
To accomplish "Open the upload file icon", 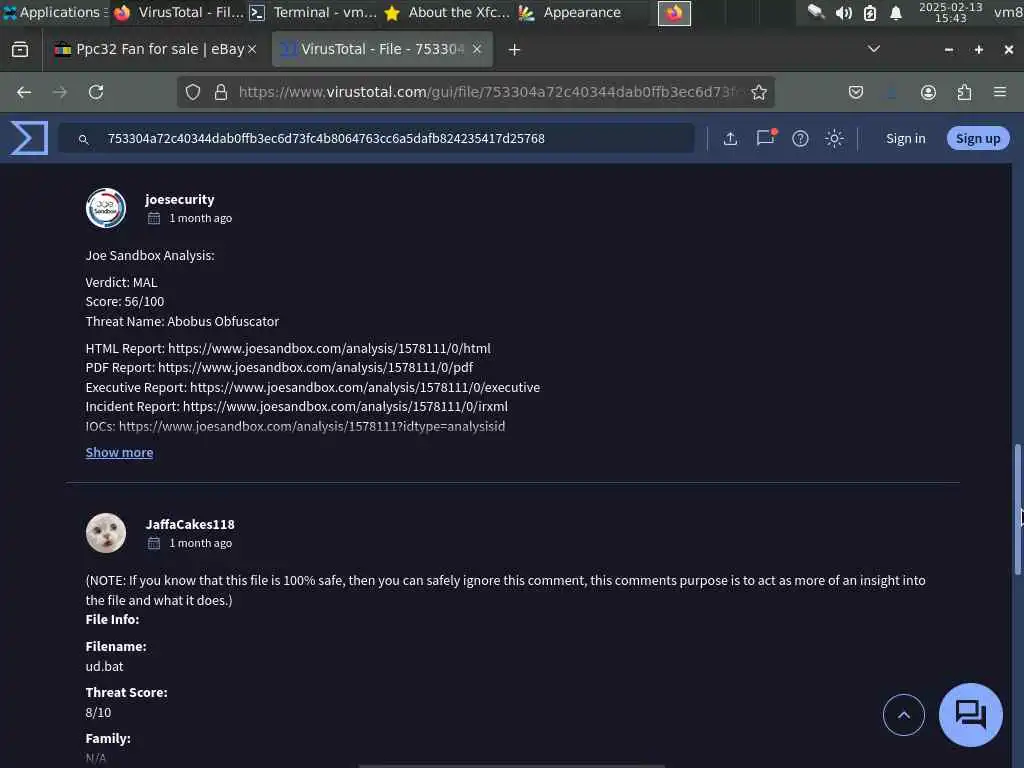I will pyautogui.click(x=730, y=138).
